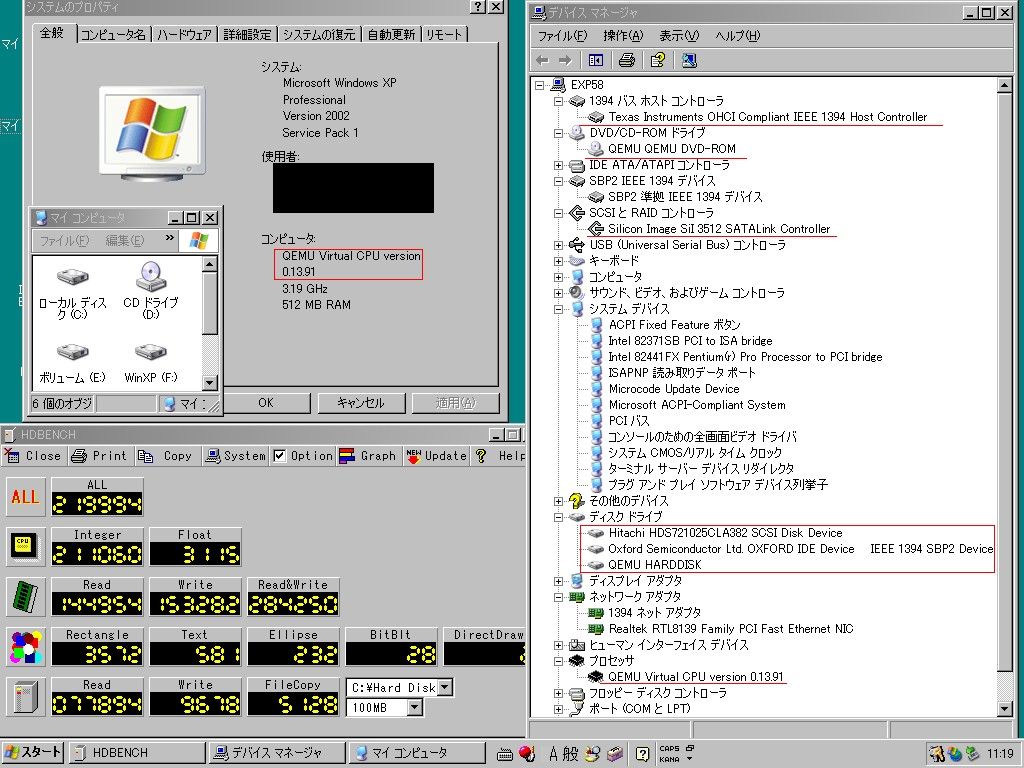
Task: Click My Computer window scrollbar up arrow
Action: pyautogui.click(x=210, y=264)
